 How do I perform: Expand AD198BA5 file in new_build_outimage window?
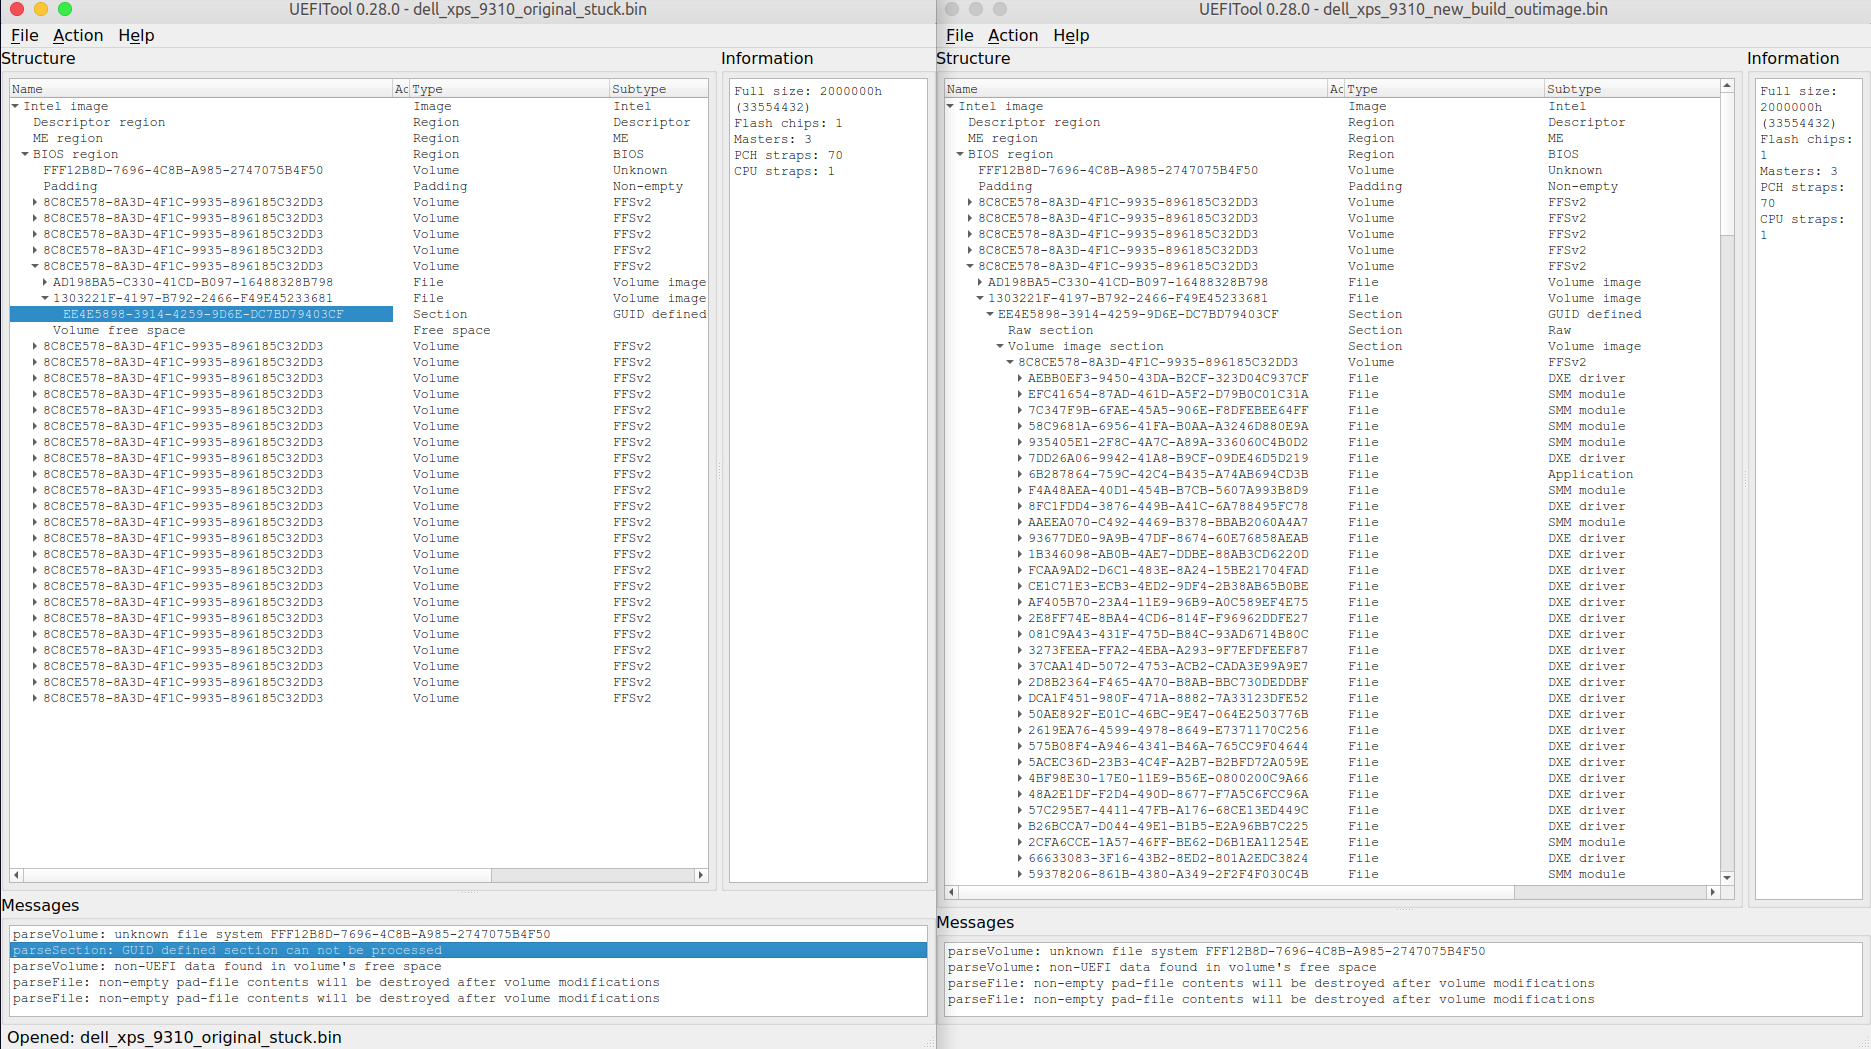[x=980, y=282]
